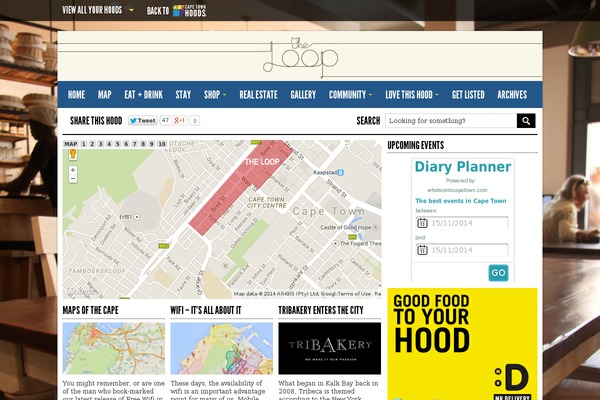
Task: Open the Maps of the Cape thumbnail
Action: pos(114,348)
